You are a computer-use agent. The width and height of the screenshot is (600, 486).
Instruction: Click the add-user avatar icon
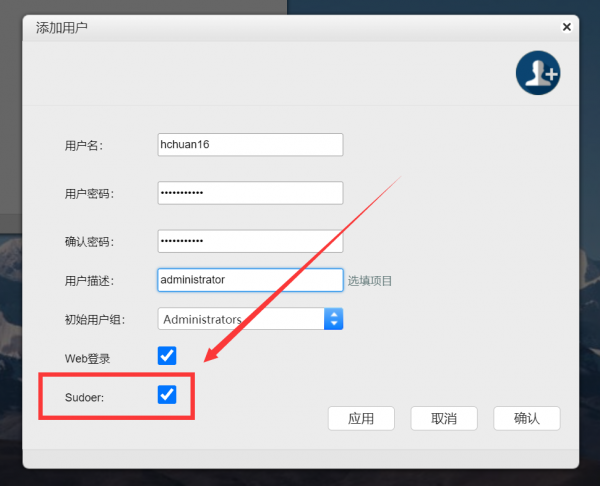click(538, 73)
